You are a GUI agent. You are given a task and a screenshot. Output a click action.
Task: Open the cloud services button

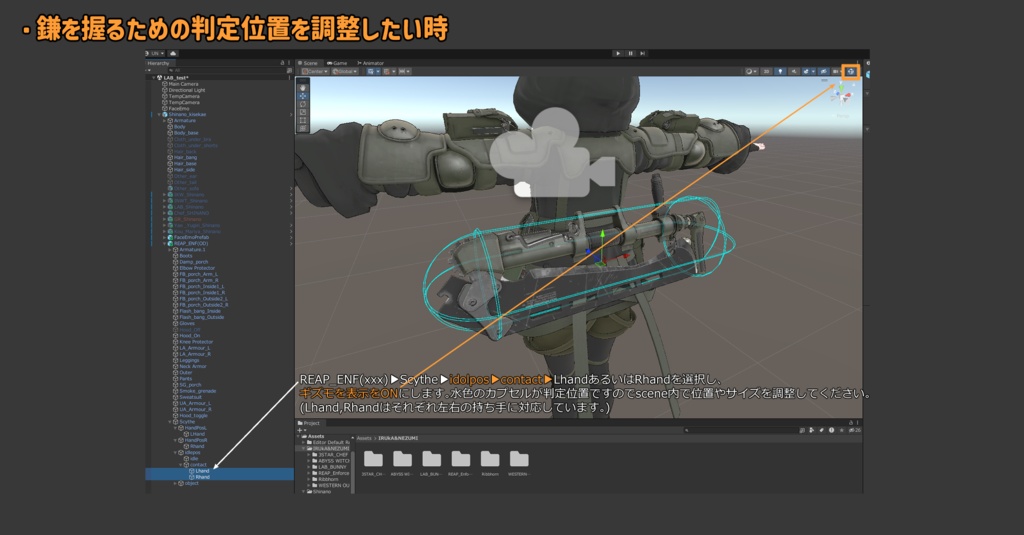[x=173, y=53]
